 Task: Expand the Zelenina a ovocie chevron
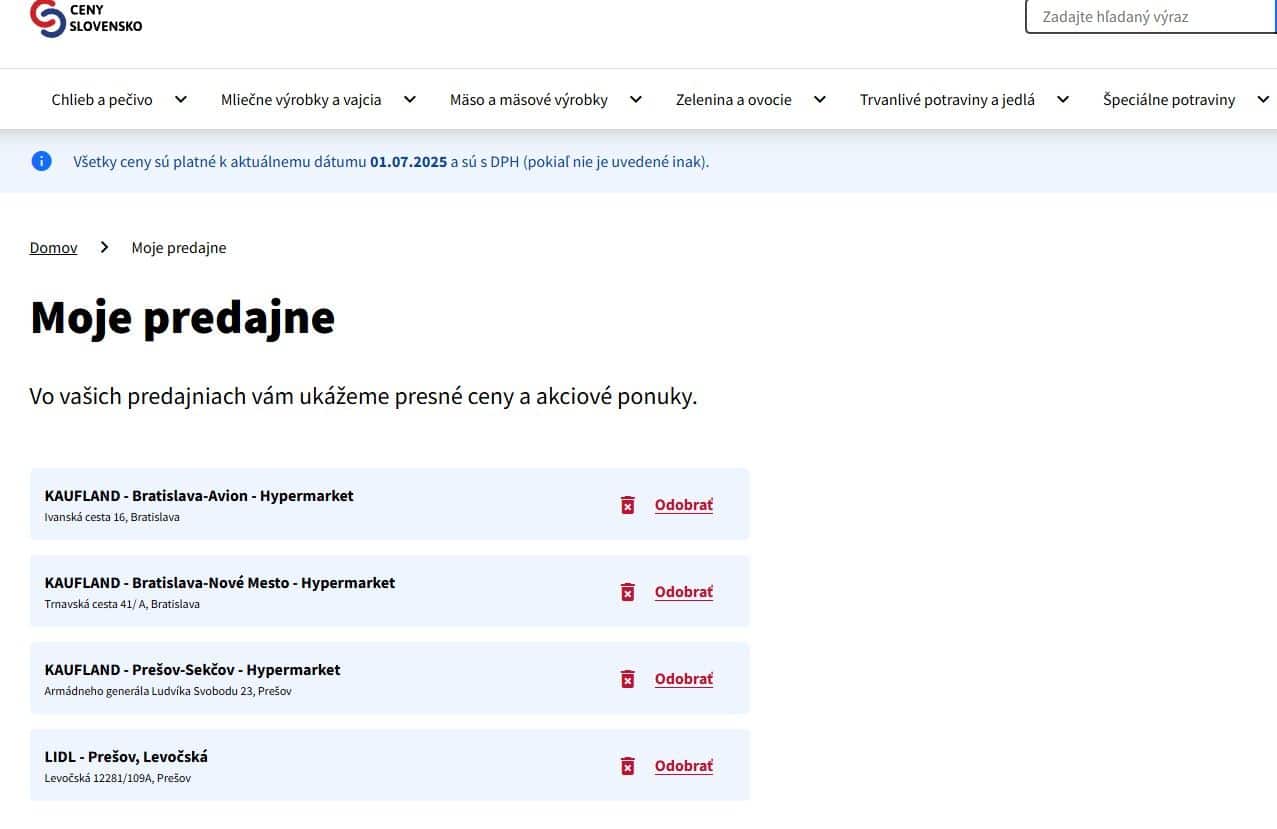[x=820, y=99]
